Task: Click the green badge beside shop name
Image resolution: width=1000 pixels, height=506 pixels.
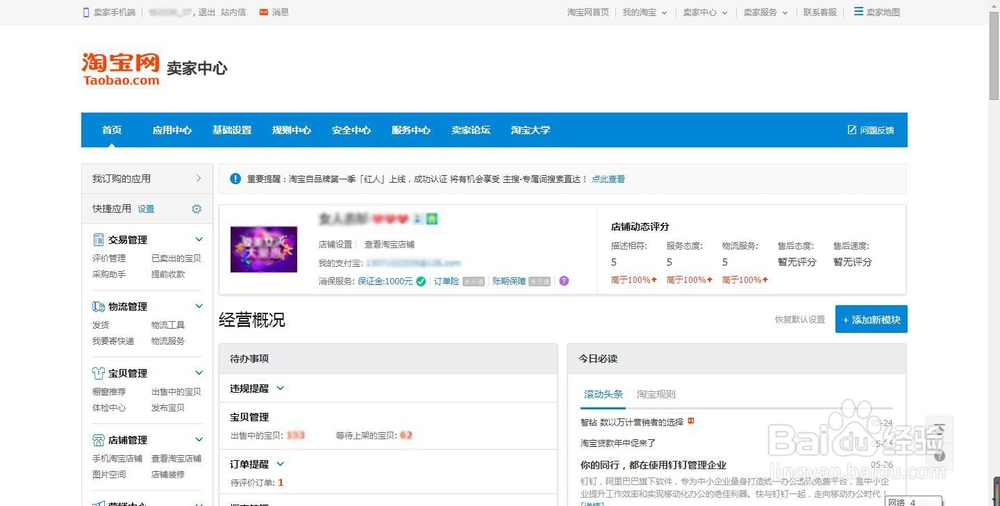Action: [432, 219]
